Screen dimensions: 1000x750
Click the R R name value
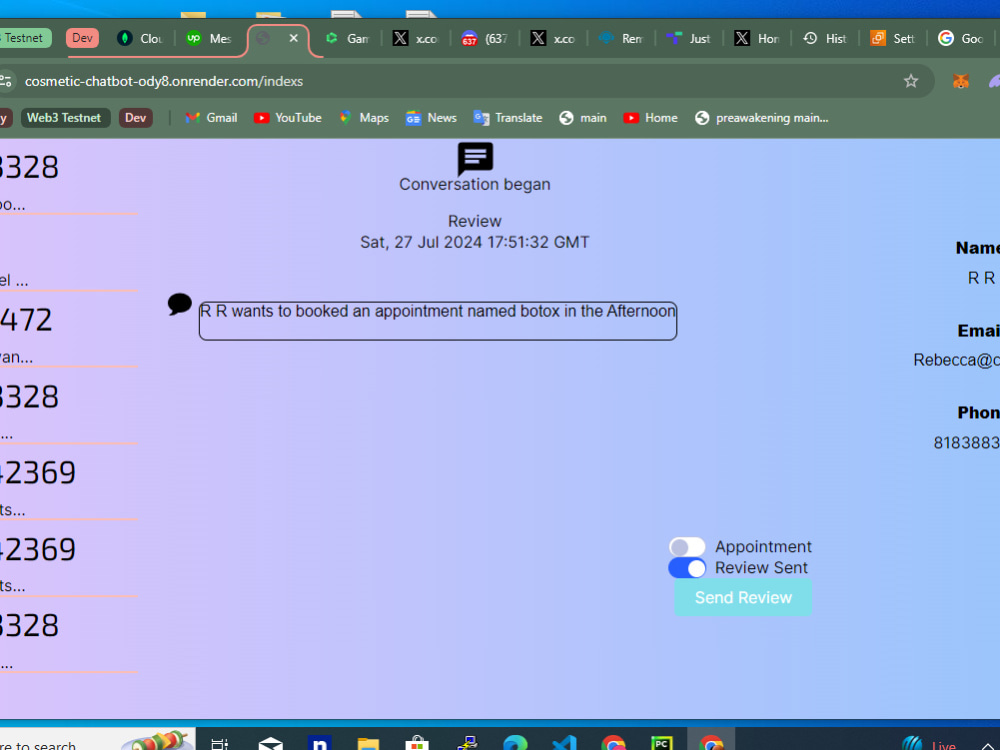pyautogui.click(x=982, y=277)
